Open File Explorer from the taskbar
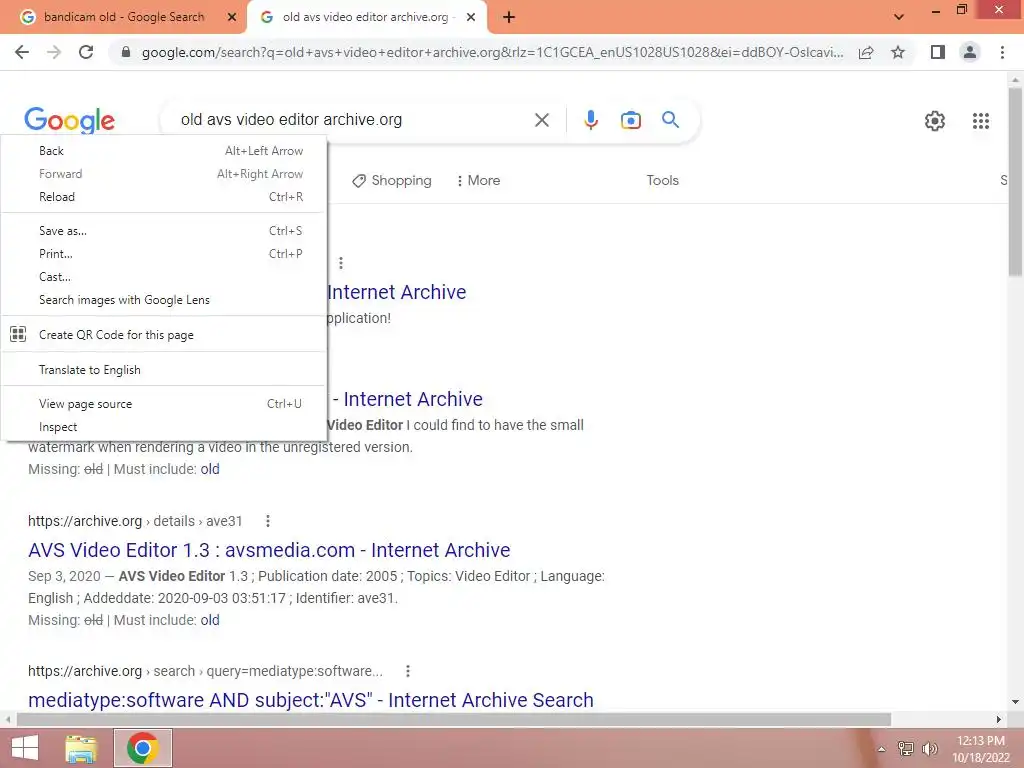 tap(81, 748)
